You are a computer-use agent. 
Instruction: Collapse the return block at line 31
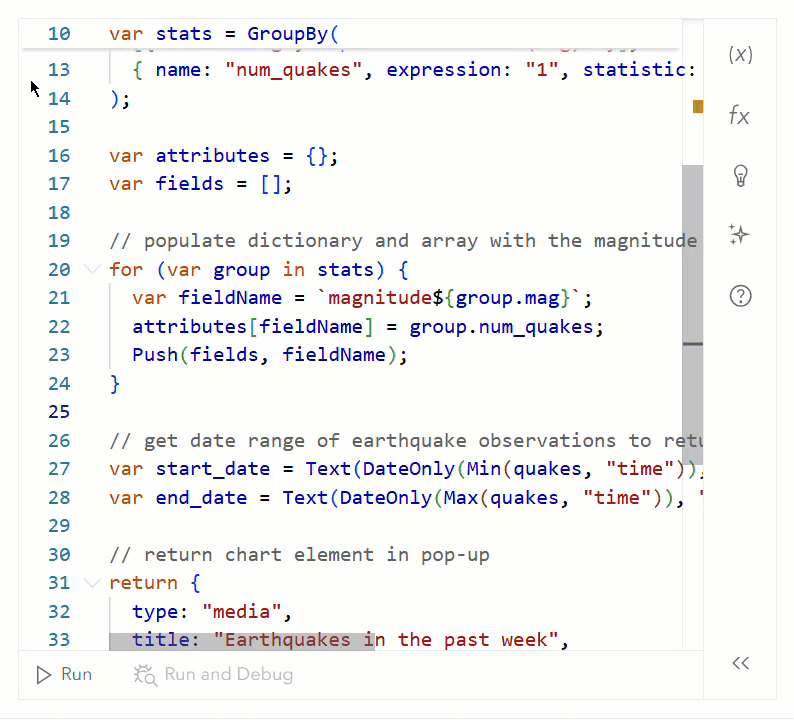point(92,582)
